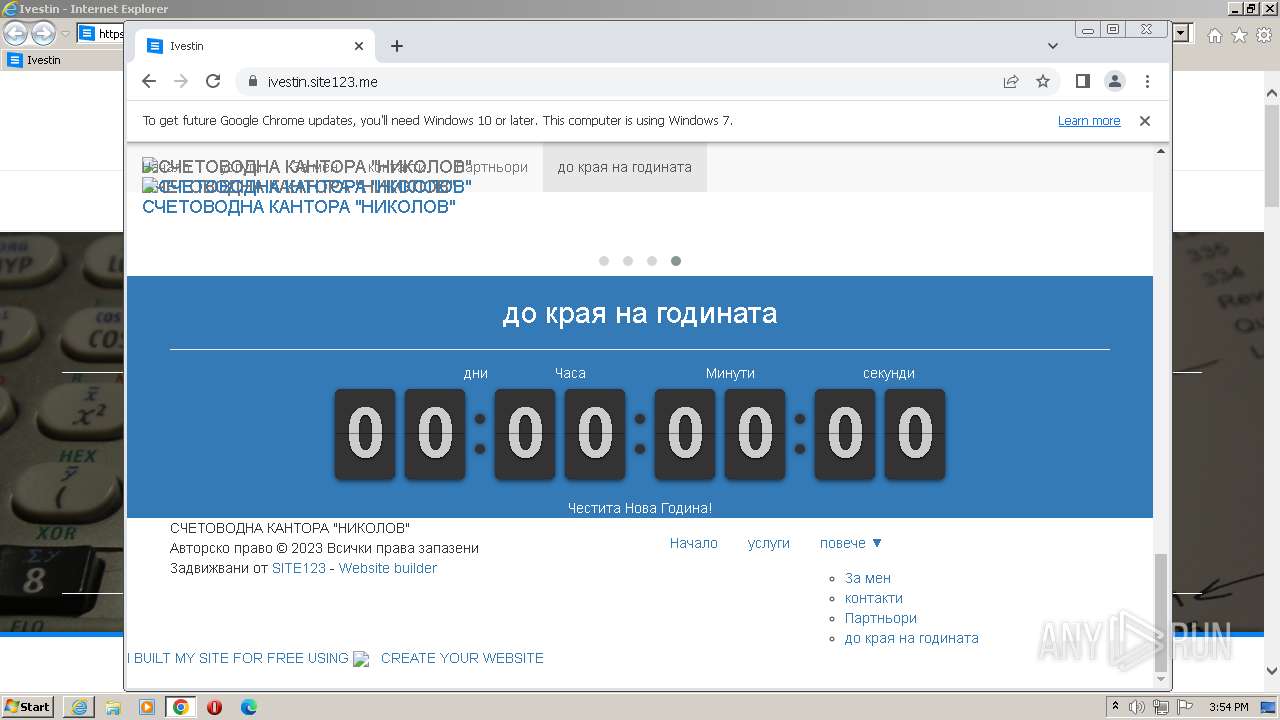The height and width of the screenshot is (720, 1280).
Task: Open a new Chrome tab
Action: click(397, 46)
